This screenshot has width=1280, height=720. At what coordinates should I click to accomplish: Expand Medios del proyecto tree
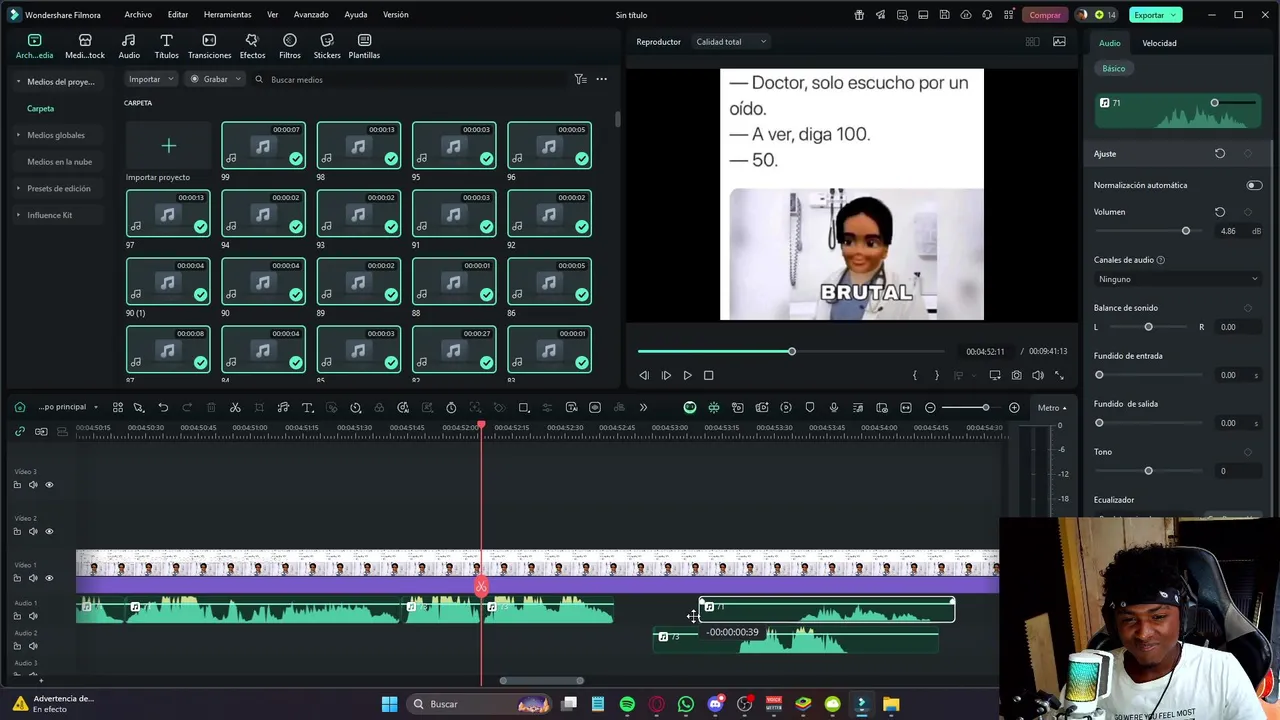(x=18, y=82)
